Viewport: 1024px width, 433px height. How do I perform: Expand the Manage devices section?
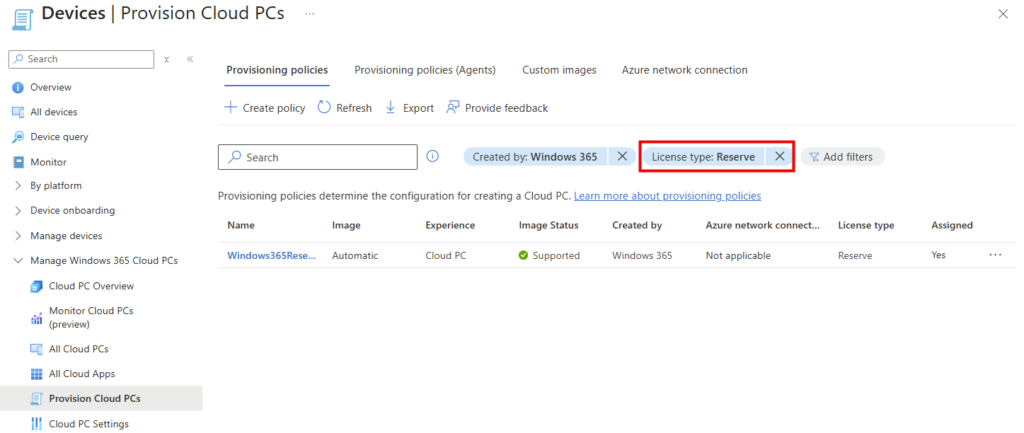(x=18, y=235)
